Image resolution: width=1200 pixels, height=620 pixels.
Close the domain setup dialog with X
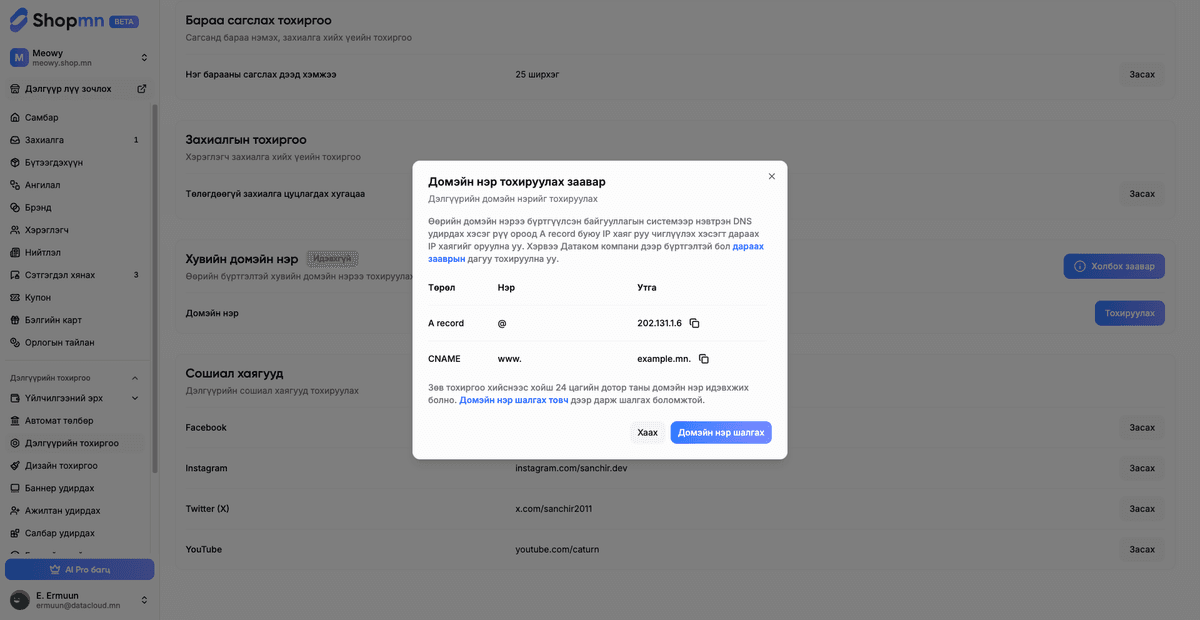(771, 176)
